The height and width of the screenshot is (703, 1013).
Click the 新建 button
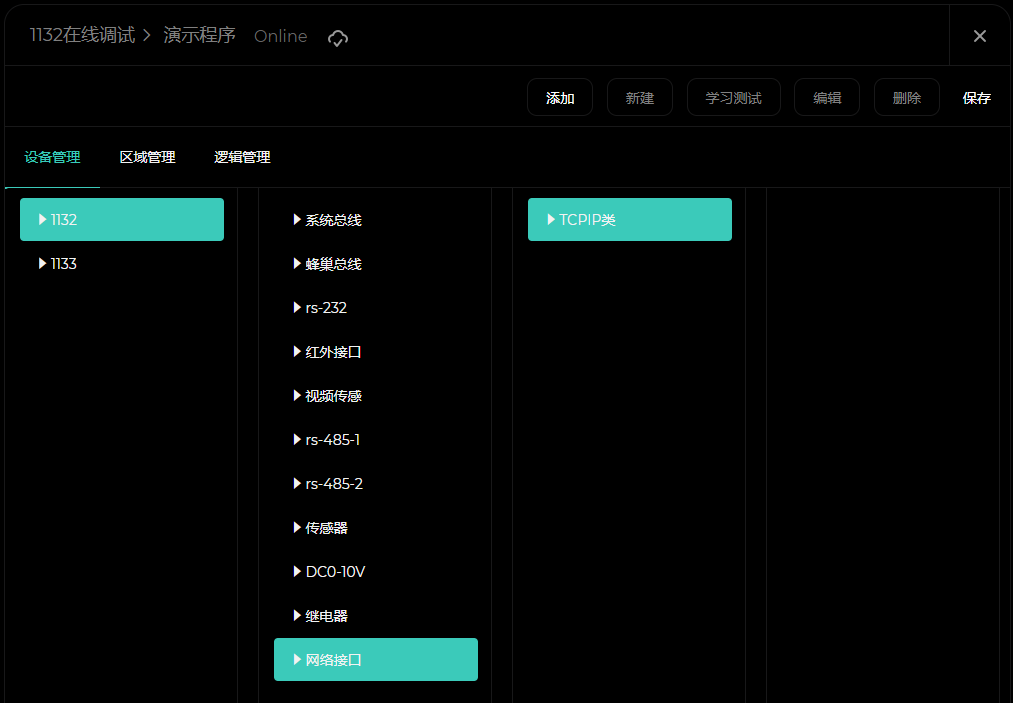click(x=640, y=98)
